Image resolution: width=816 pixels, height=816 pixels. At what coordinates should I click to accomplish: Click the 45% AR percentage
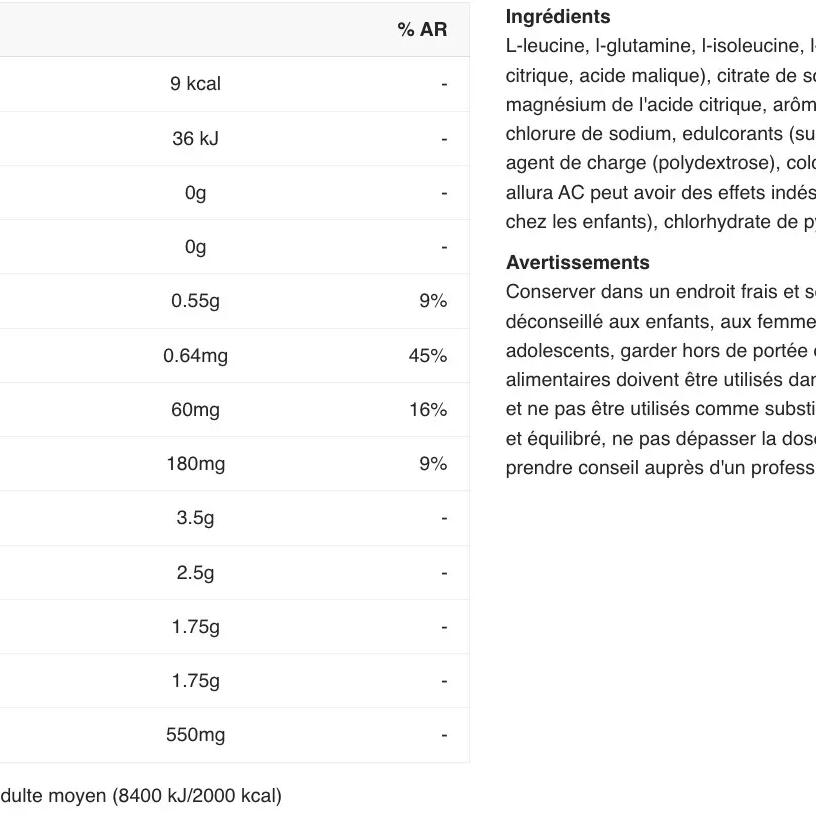pyautogui.click(x=427, y=356)
